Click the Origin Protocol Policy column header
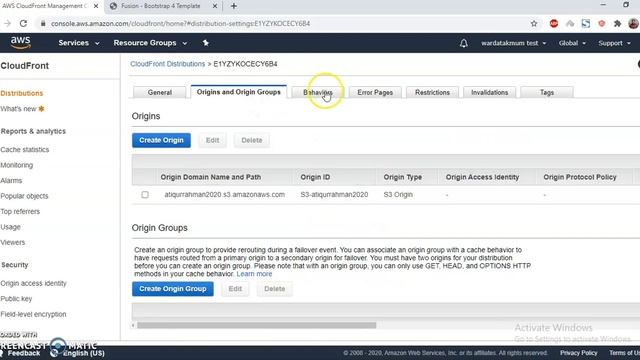Image resolution: width=640 pixels, height=360 pixels. coord(580,177)
